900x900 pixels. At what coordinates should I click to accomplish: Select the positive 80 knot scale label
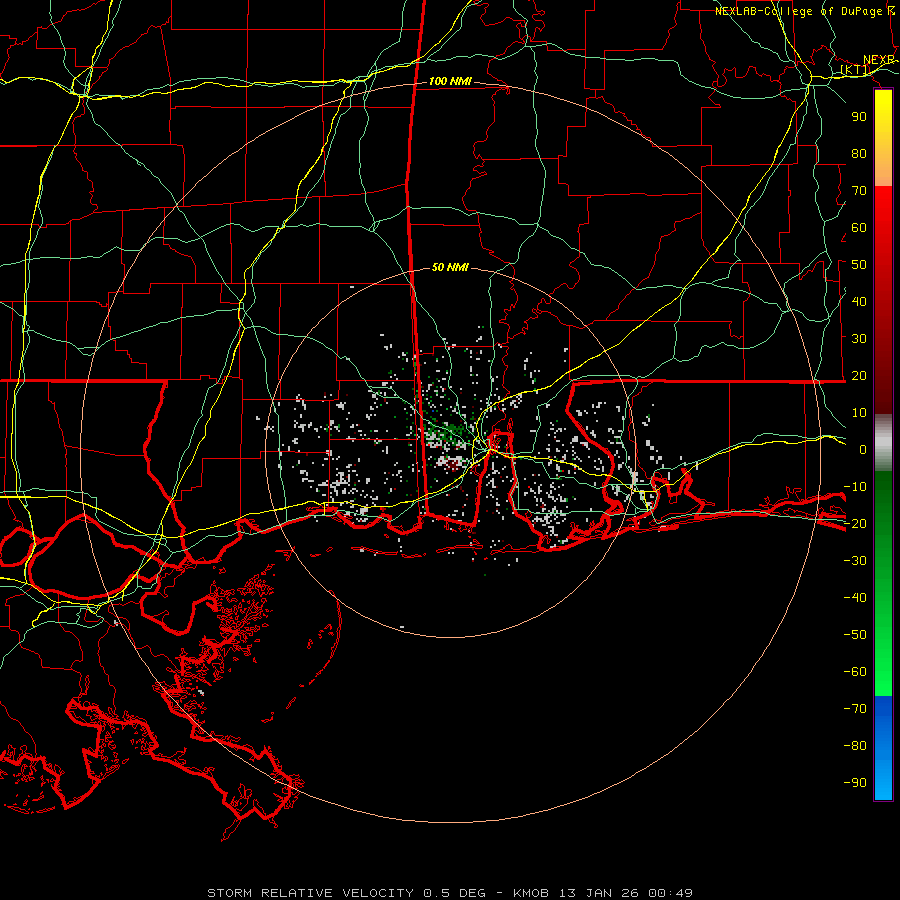[859, 153]
